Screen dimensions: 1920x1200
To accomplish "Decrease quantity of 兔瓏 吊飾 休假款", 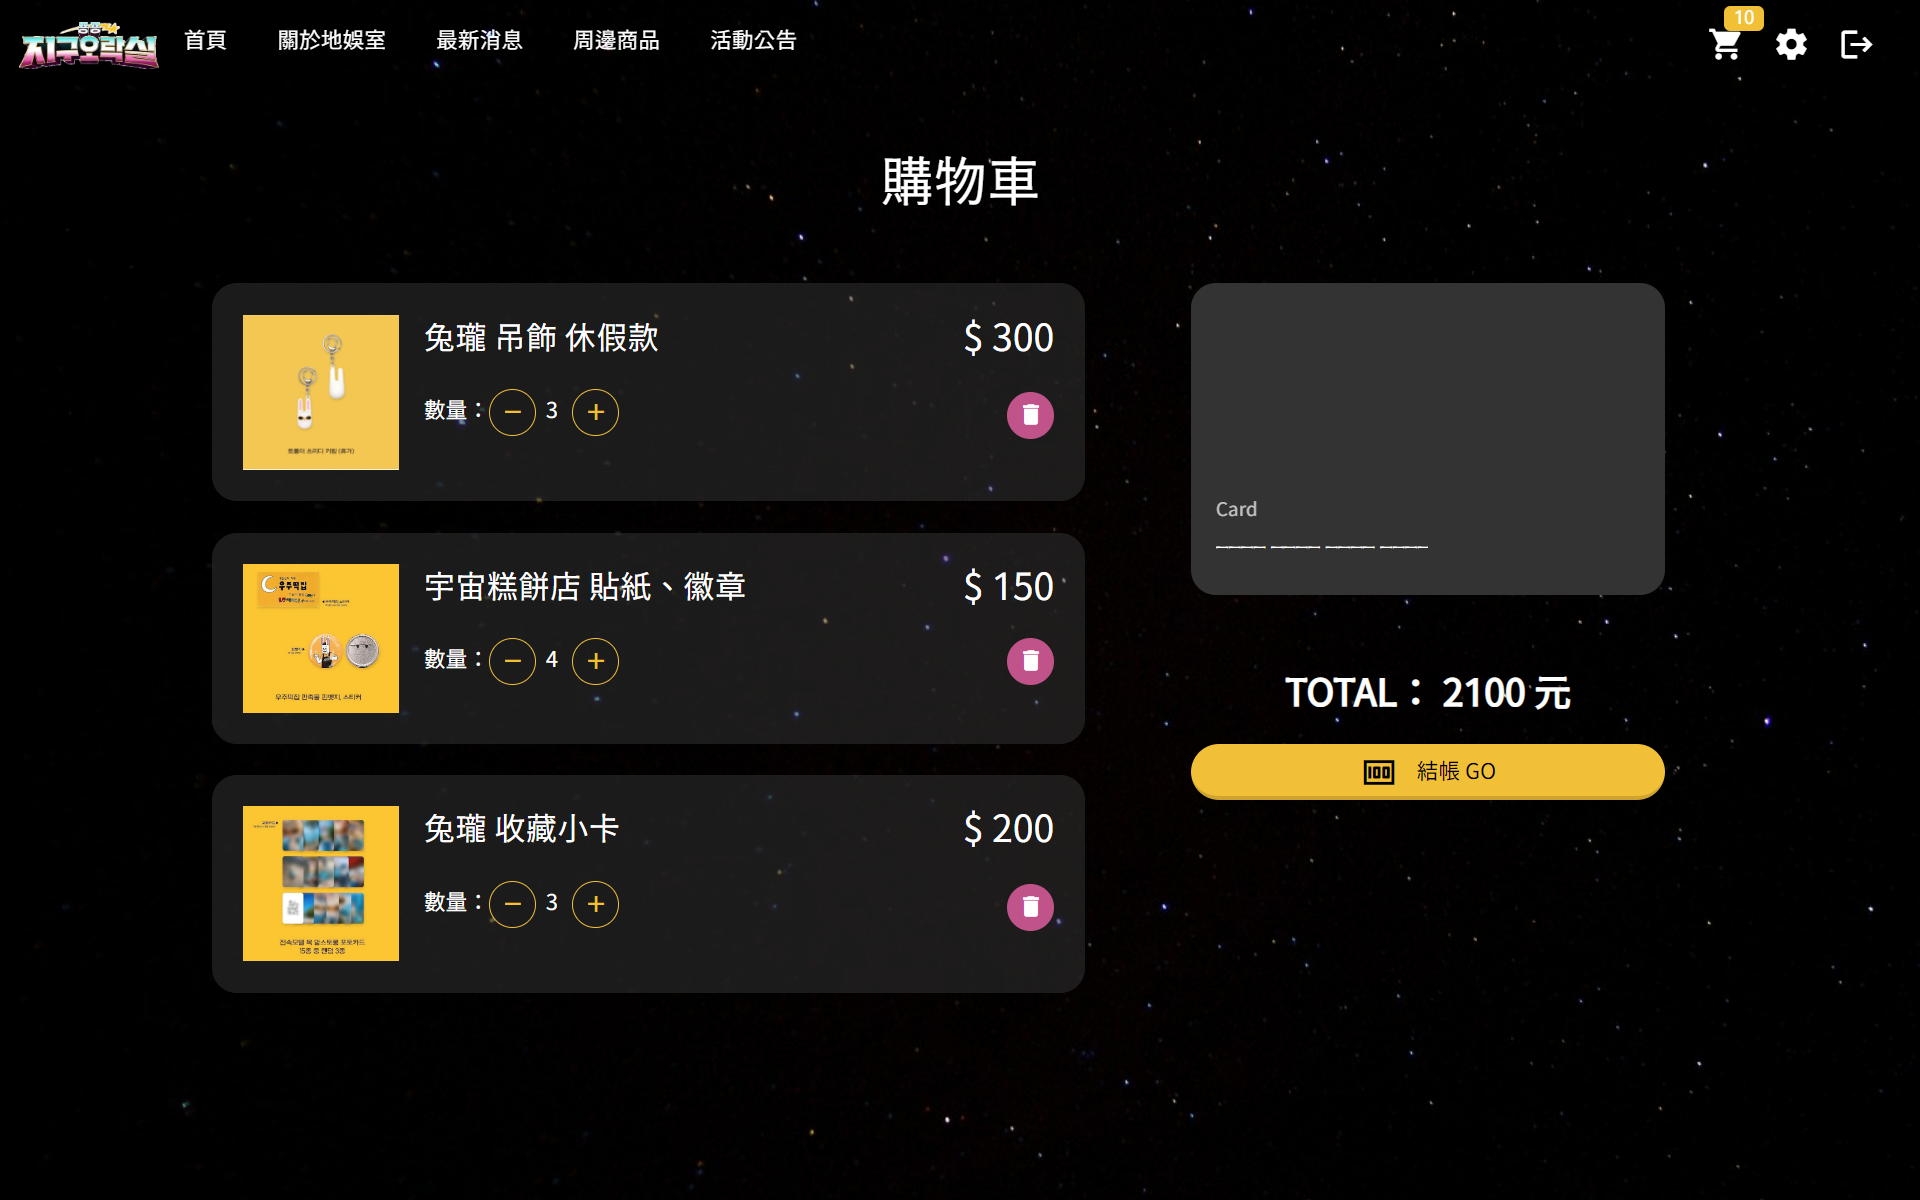I will (x=512, y=412).
